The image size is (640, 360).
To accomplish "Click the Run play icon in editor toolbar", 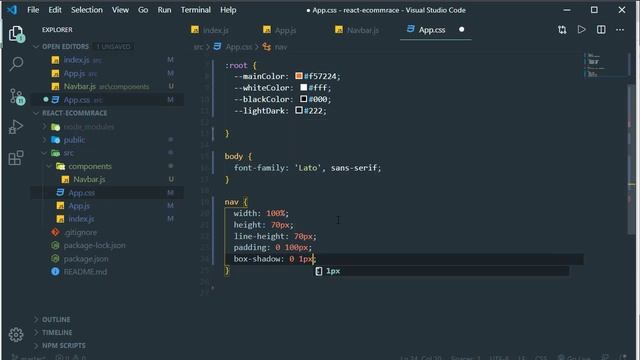I will pyautogui.click(x=581, y=29).
